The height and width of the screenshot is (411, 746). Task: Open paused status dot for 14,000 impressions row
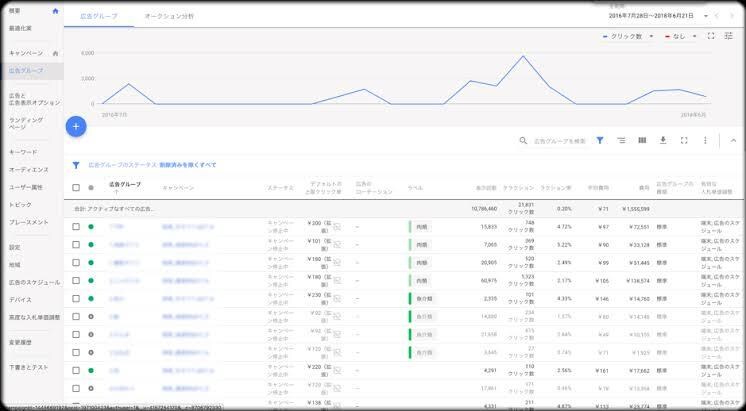coord(91,316)
